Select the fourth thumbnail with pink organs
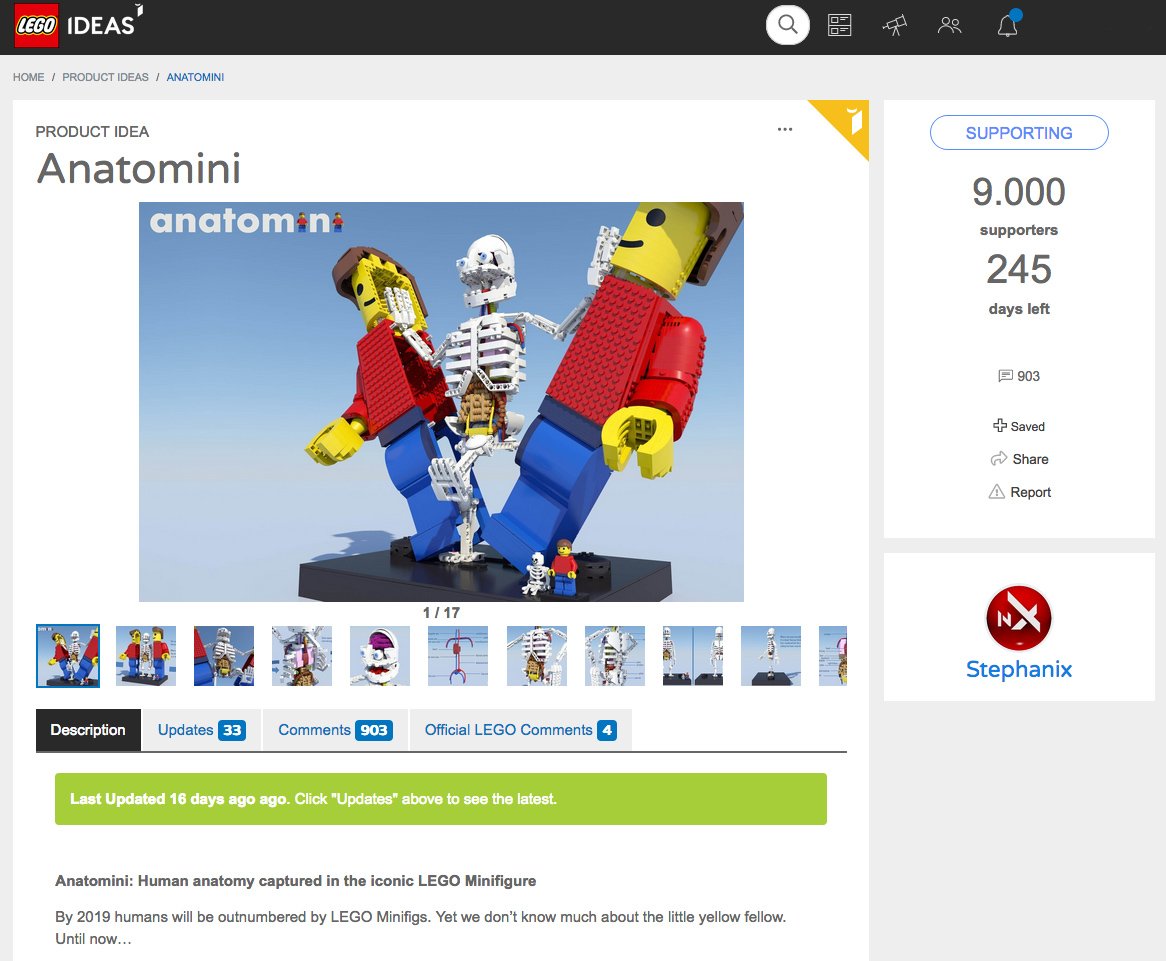 click(x=302, y=655)
